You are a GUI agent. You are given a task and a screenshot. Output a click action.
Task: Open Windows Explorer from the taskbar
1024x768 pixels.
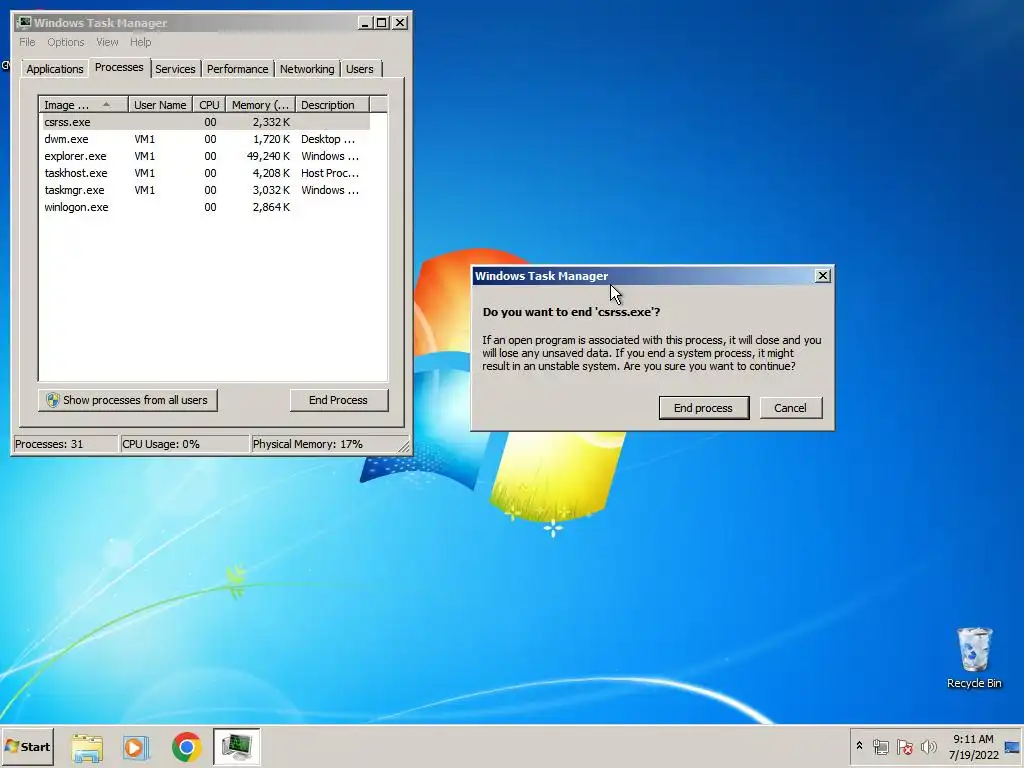click(x=87, y=747)
